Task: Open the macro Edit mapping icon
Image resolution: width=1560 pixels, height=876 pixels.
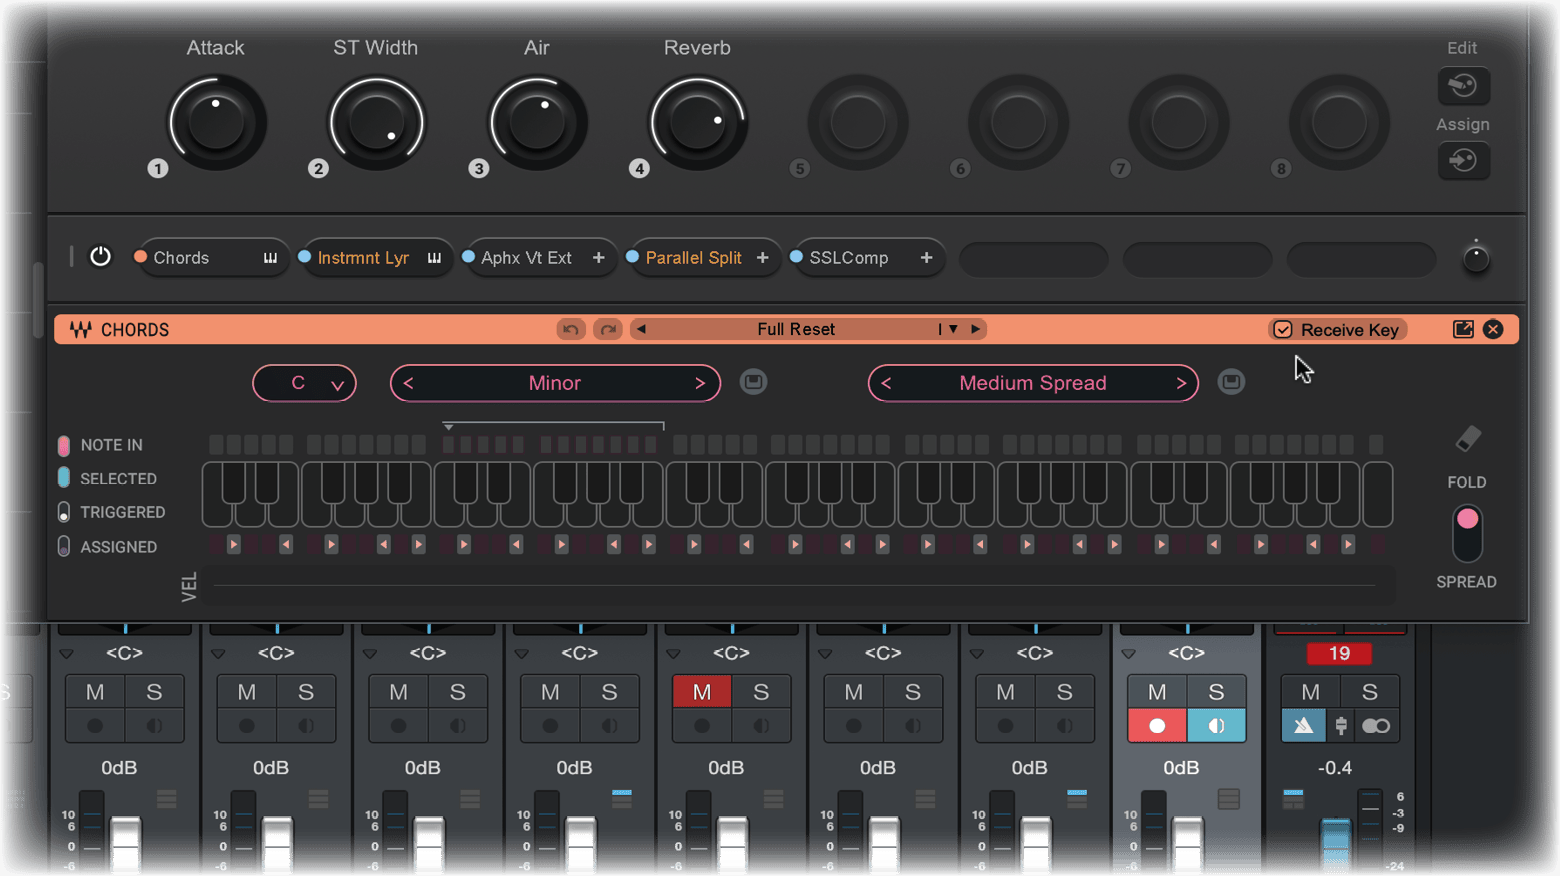Action: [x=1463, y=86]
